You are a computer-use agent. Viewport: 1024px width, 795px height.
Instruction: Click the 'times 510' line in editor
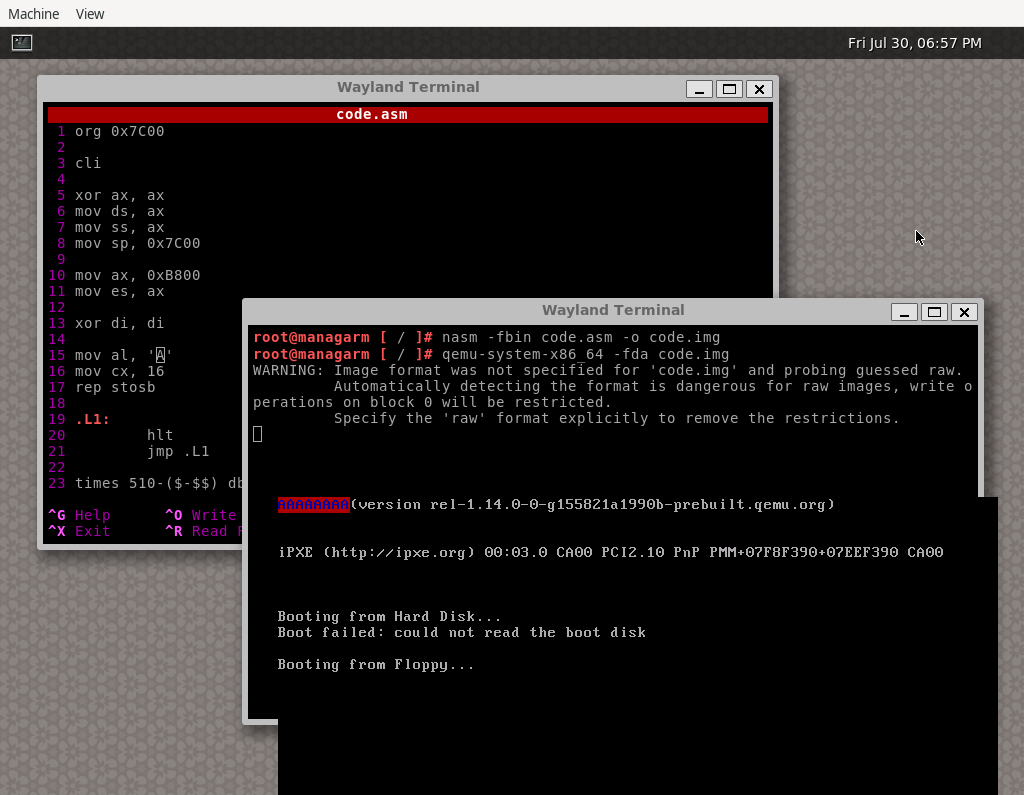(x=159, y=483)
